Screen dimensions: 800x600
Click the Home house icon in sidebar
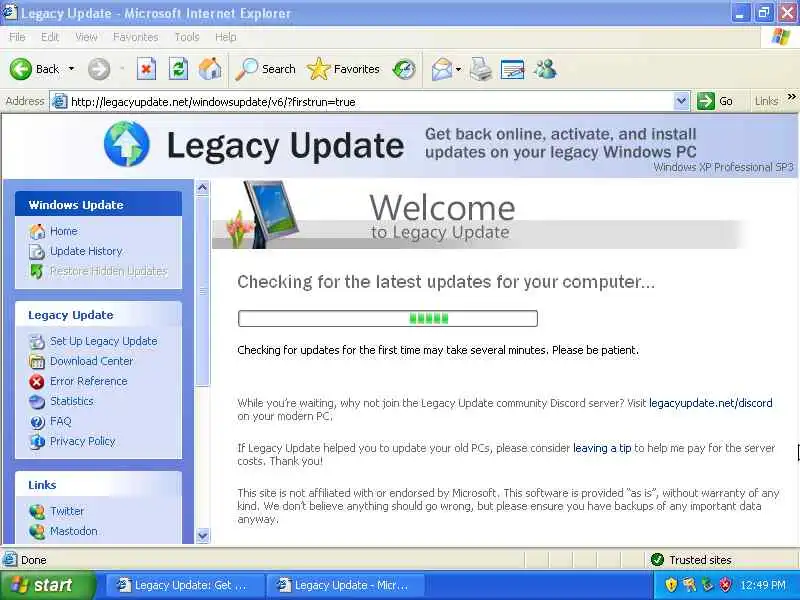pos(37,231)
